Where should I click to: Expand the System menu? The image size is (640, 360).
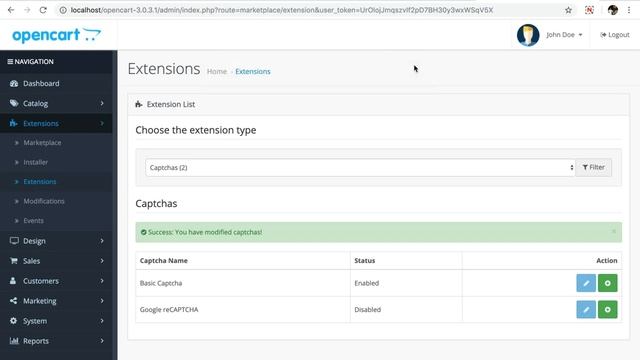coord(56,321)
